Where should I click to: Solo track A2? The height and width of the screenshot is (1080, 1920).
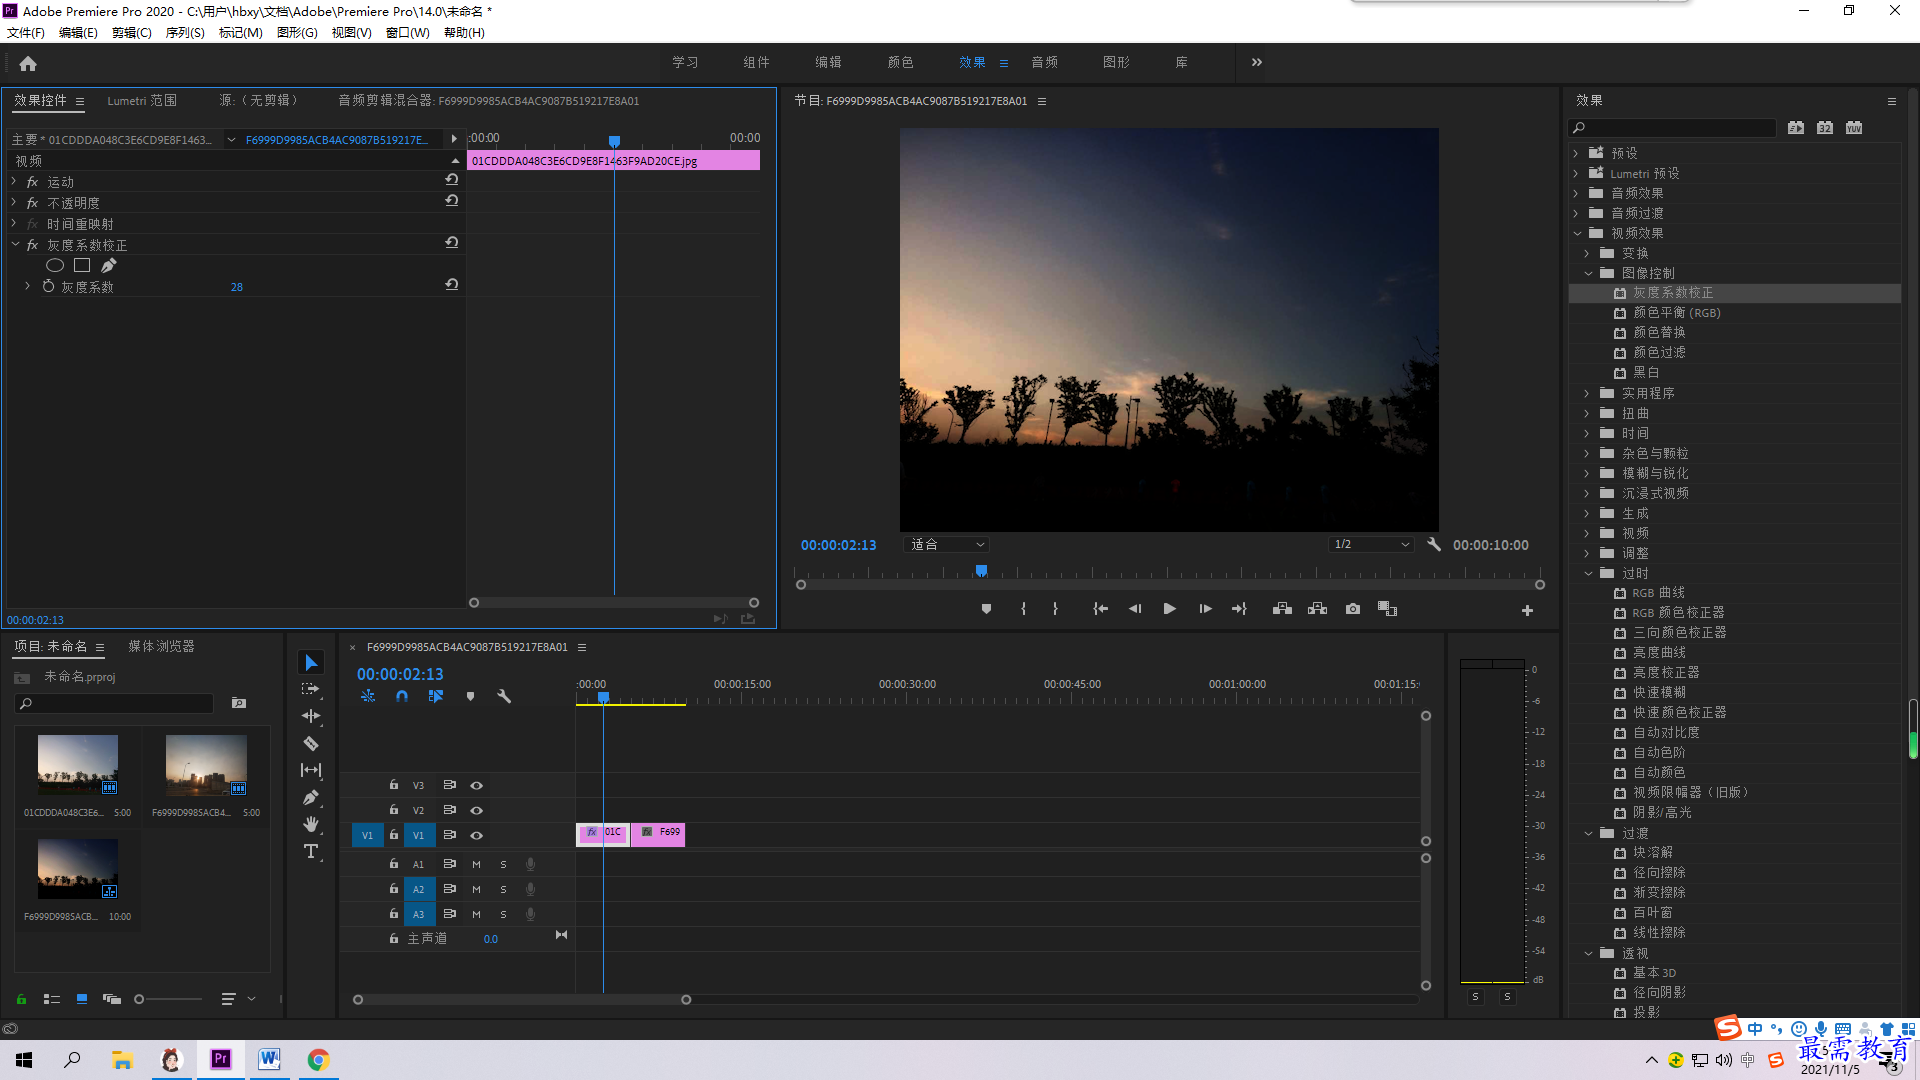point(503,889)
